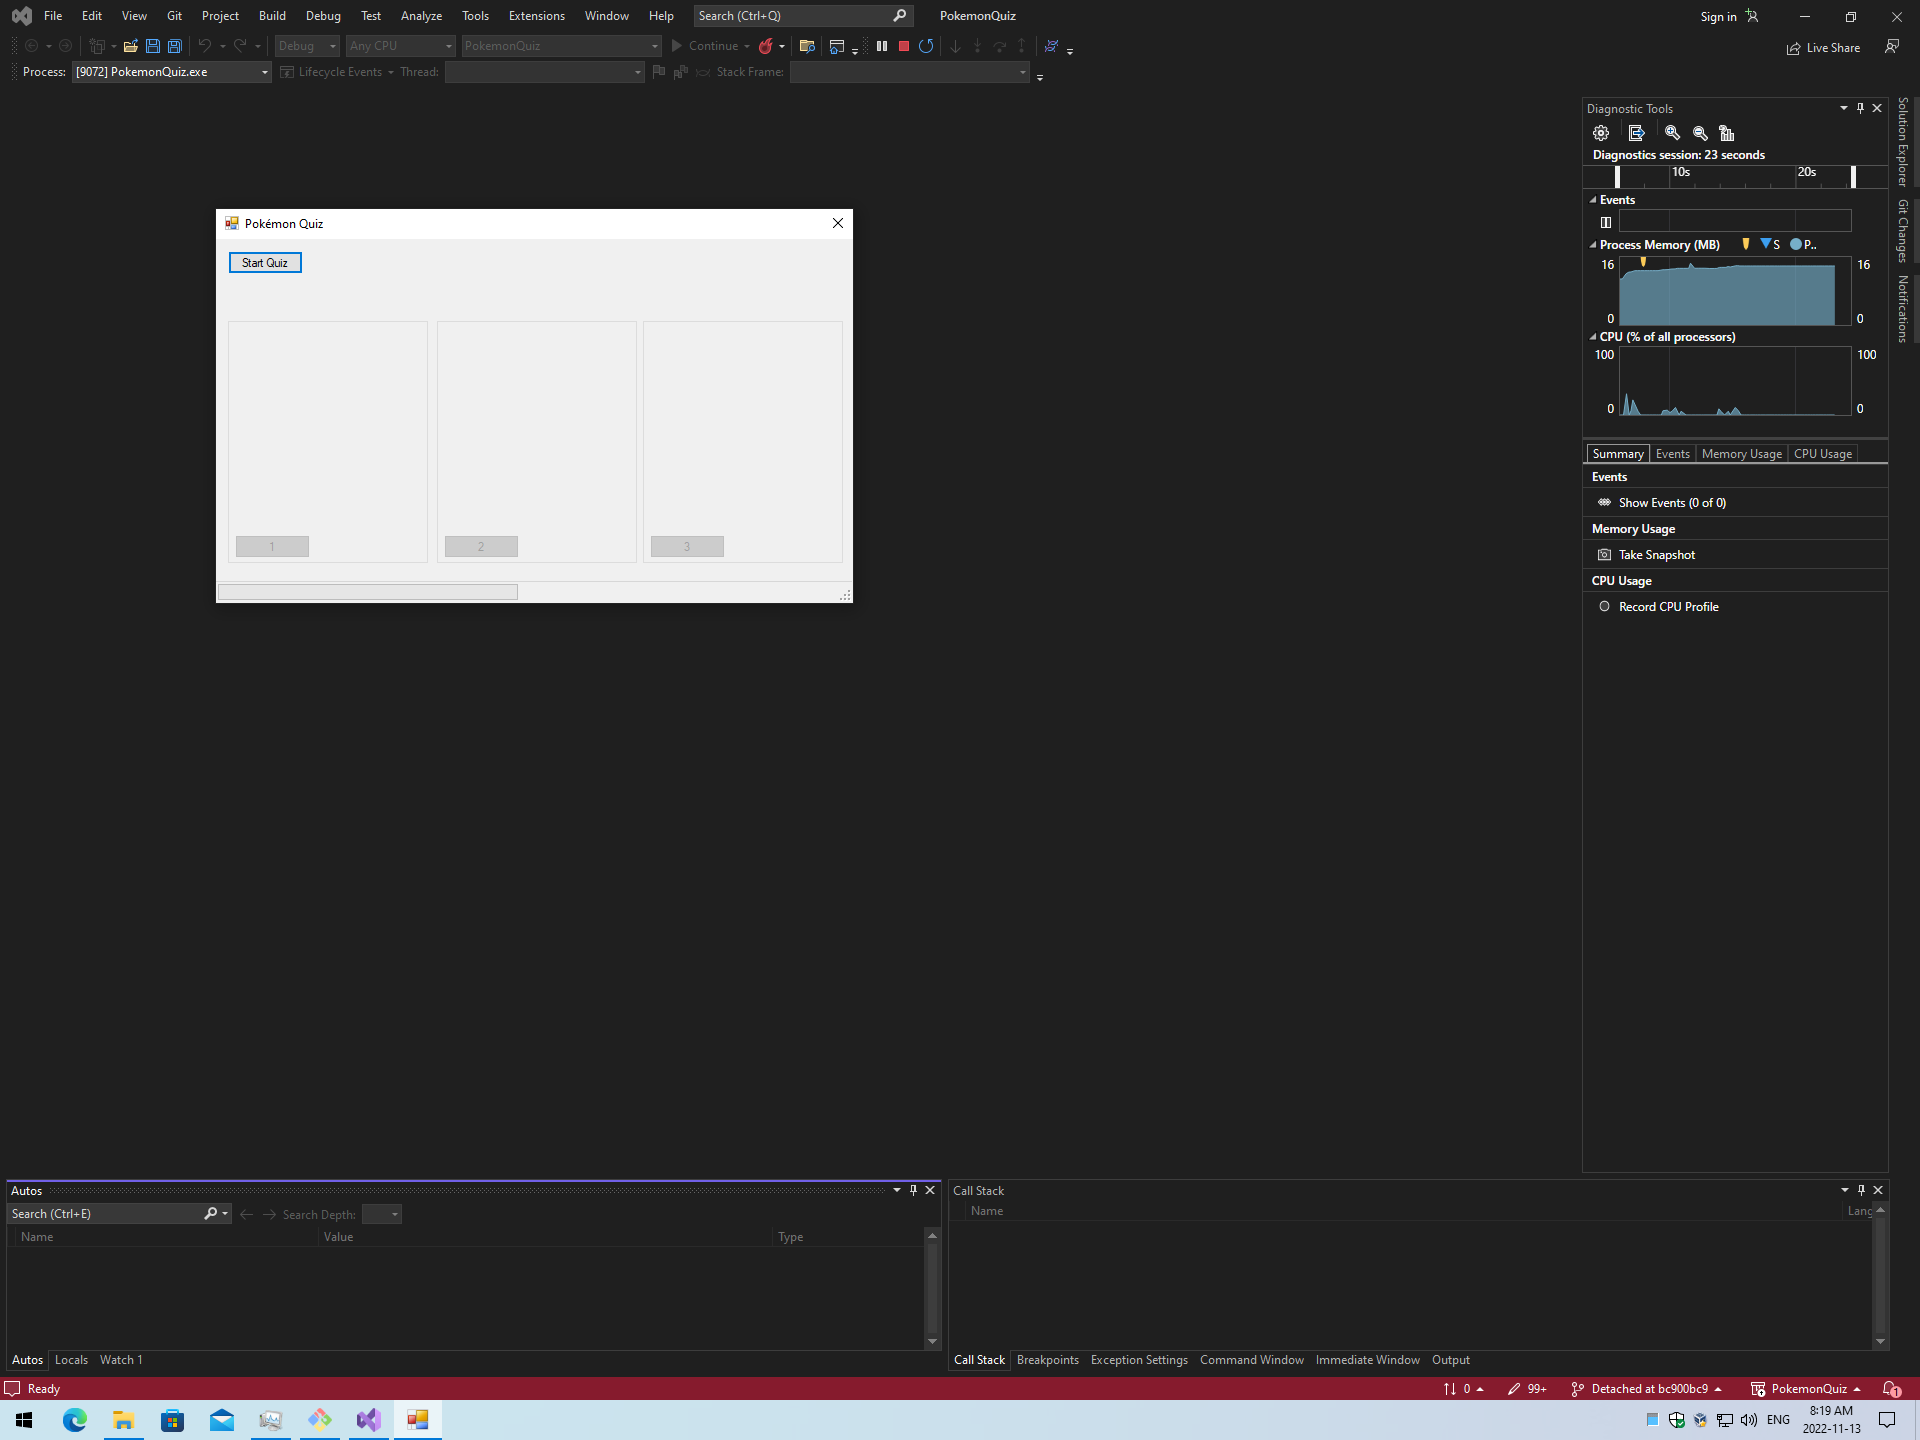Open Visual Studio from the Windows taskbar

pos(369,1419)
